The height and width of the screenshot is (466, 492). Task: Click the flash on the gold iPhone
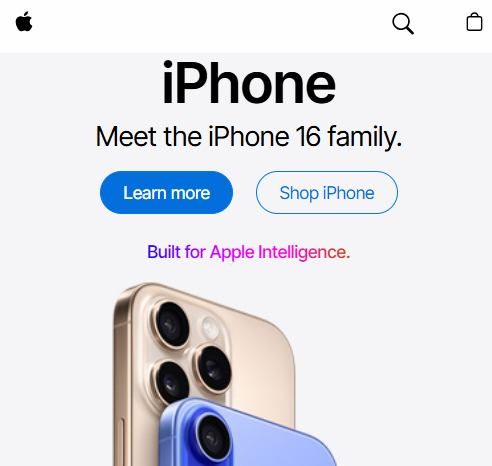point(209,326)
